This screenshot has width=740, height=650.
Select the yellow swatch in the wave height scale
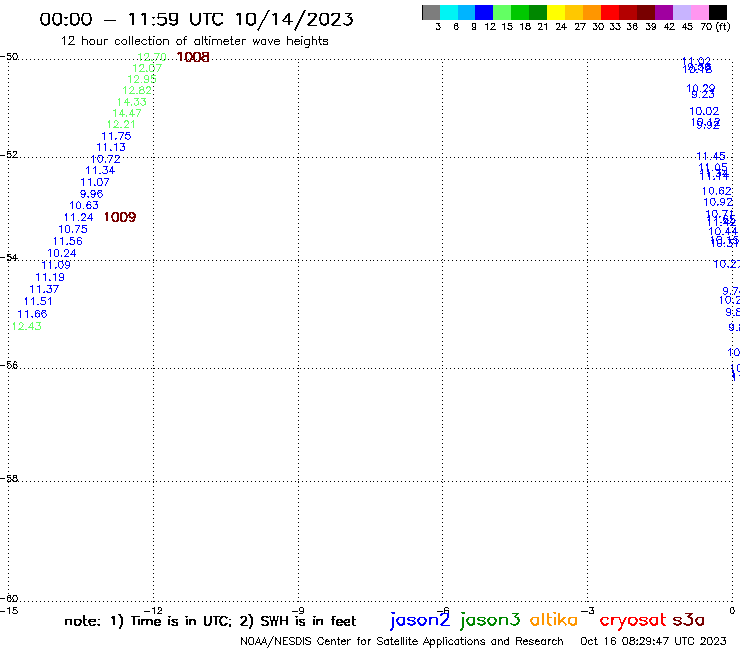[556, 12]
